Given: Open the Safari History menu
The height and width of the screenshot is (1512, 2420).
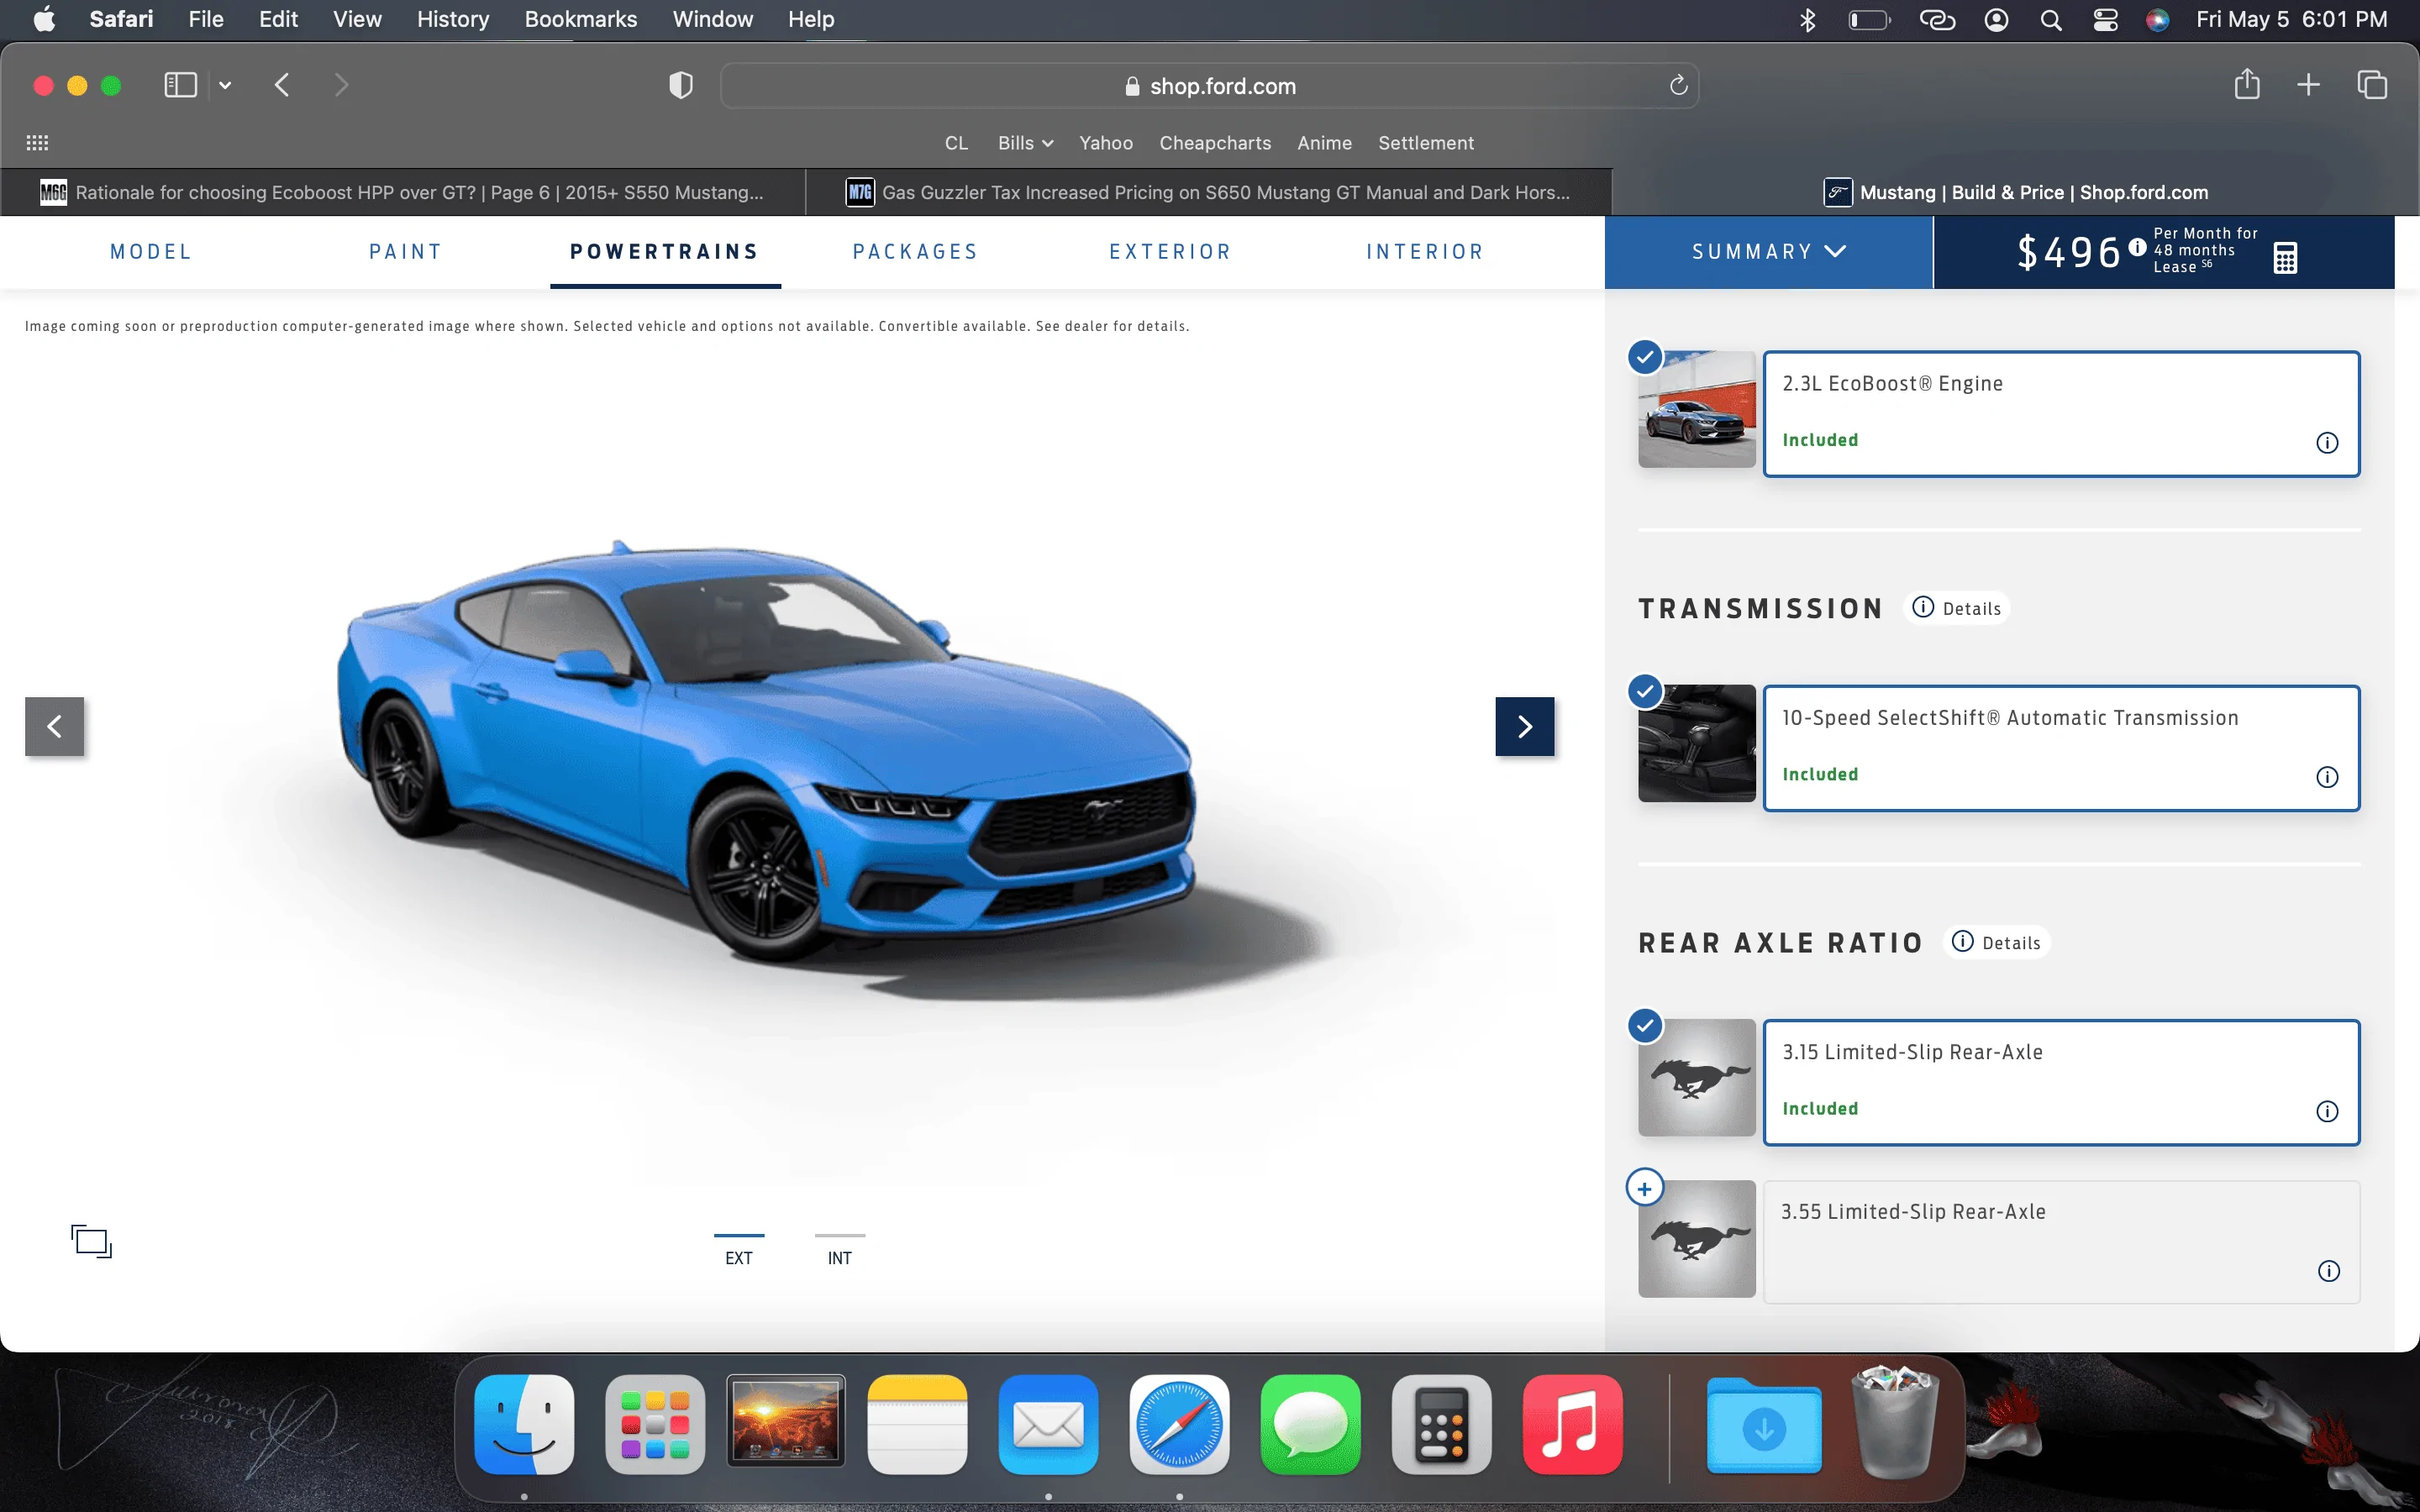Looking at the screenshot, I should click(x=453, y=19).
